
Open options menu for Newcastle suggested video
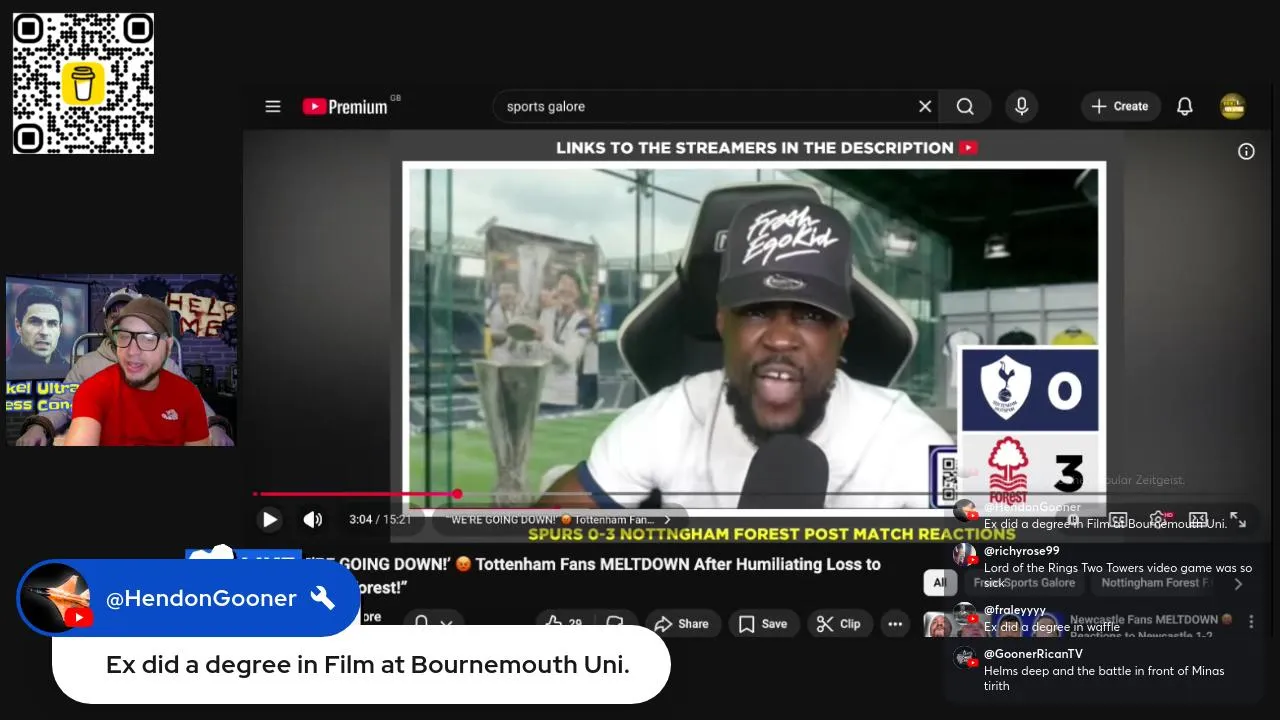[1251, 621]
